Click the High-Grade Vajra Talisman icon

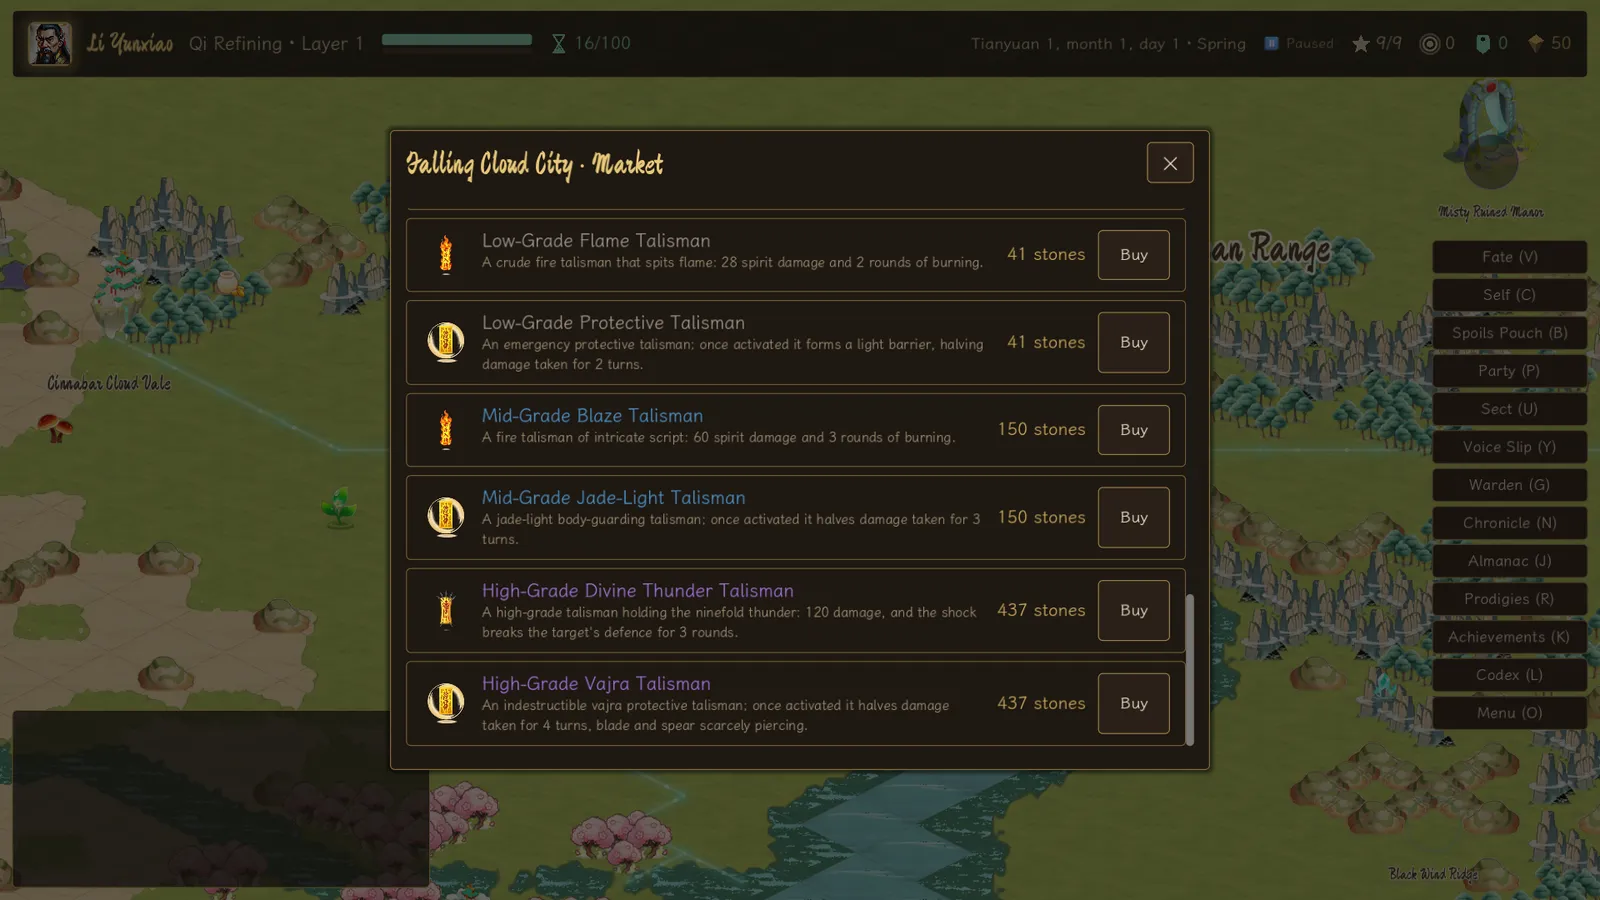(446, 703)
